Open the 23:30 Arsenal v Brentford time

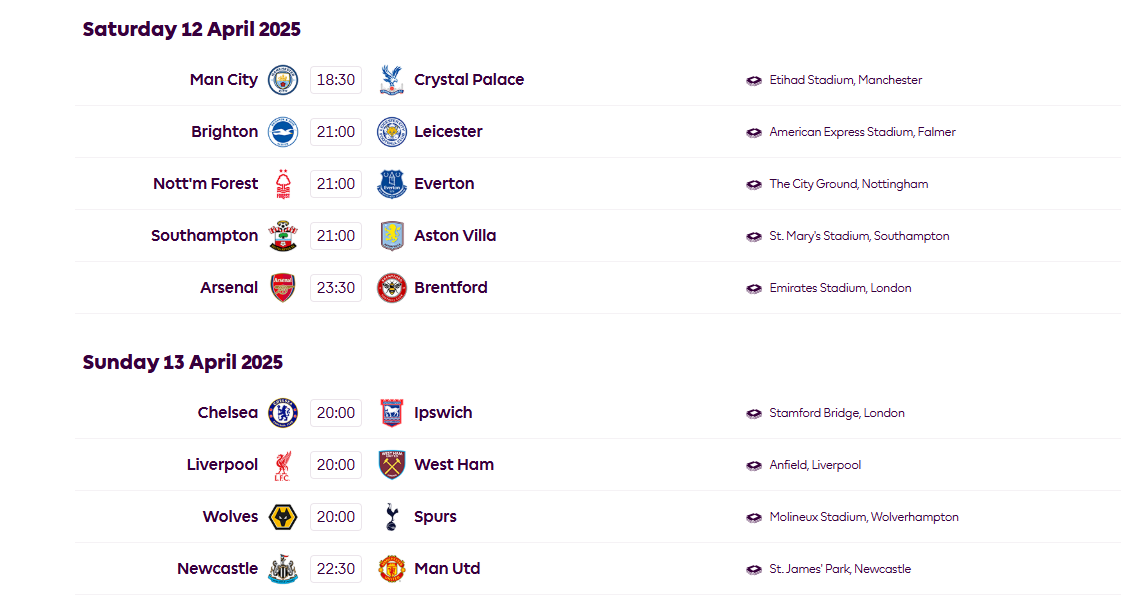coord(336,288)
